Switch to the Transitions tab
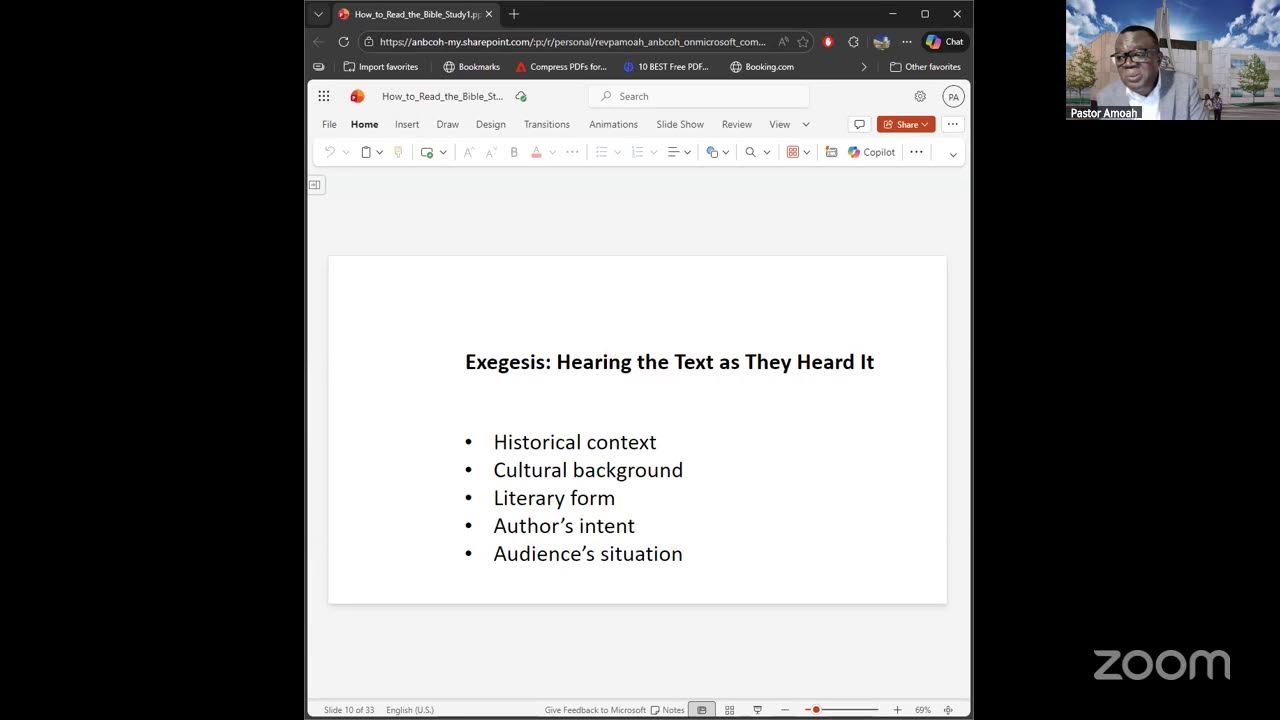The image size is (1280, 720). (x=547, y=124)
